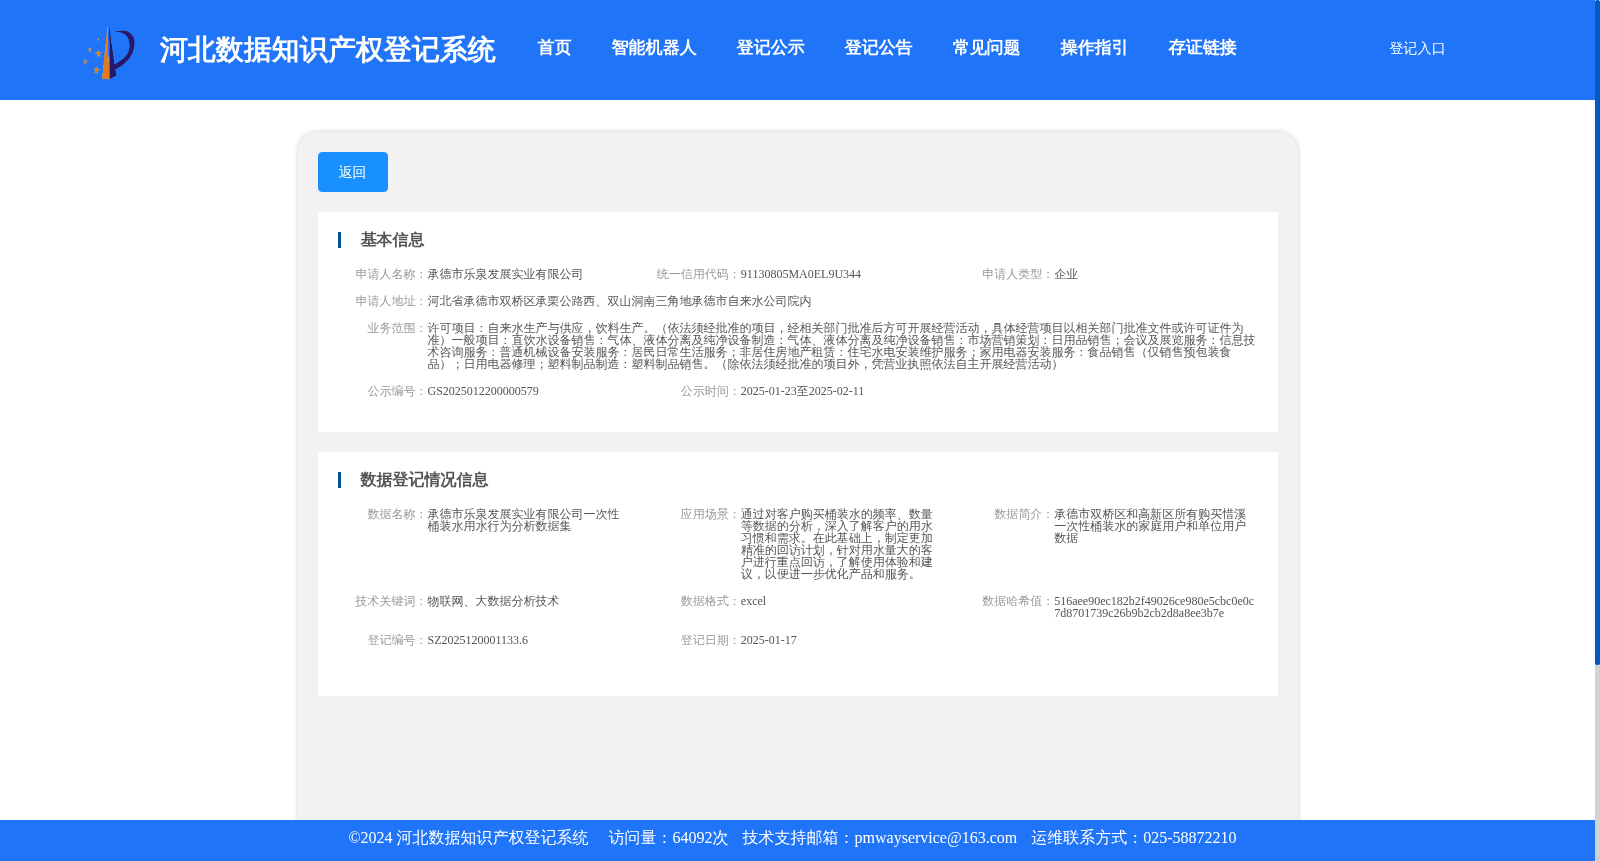The height and width of the screenshot is (861, 1600).
Task: Go to 登记公示 page
Action: 770,48
